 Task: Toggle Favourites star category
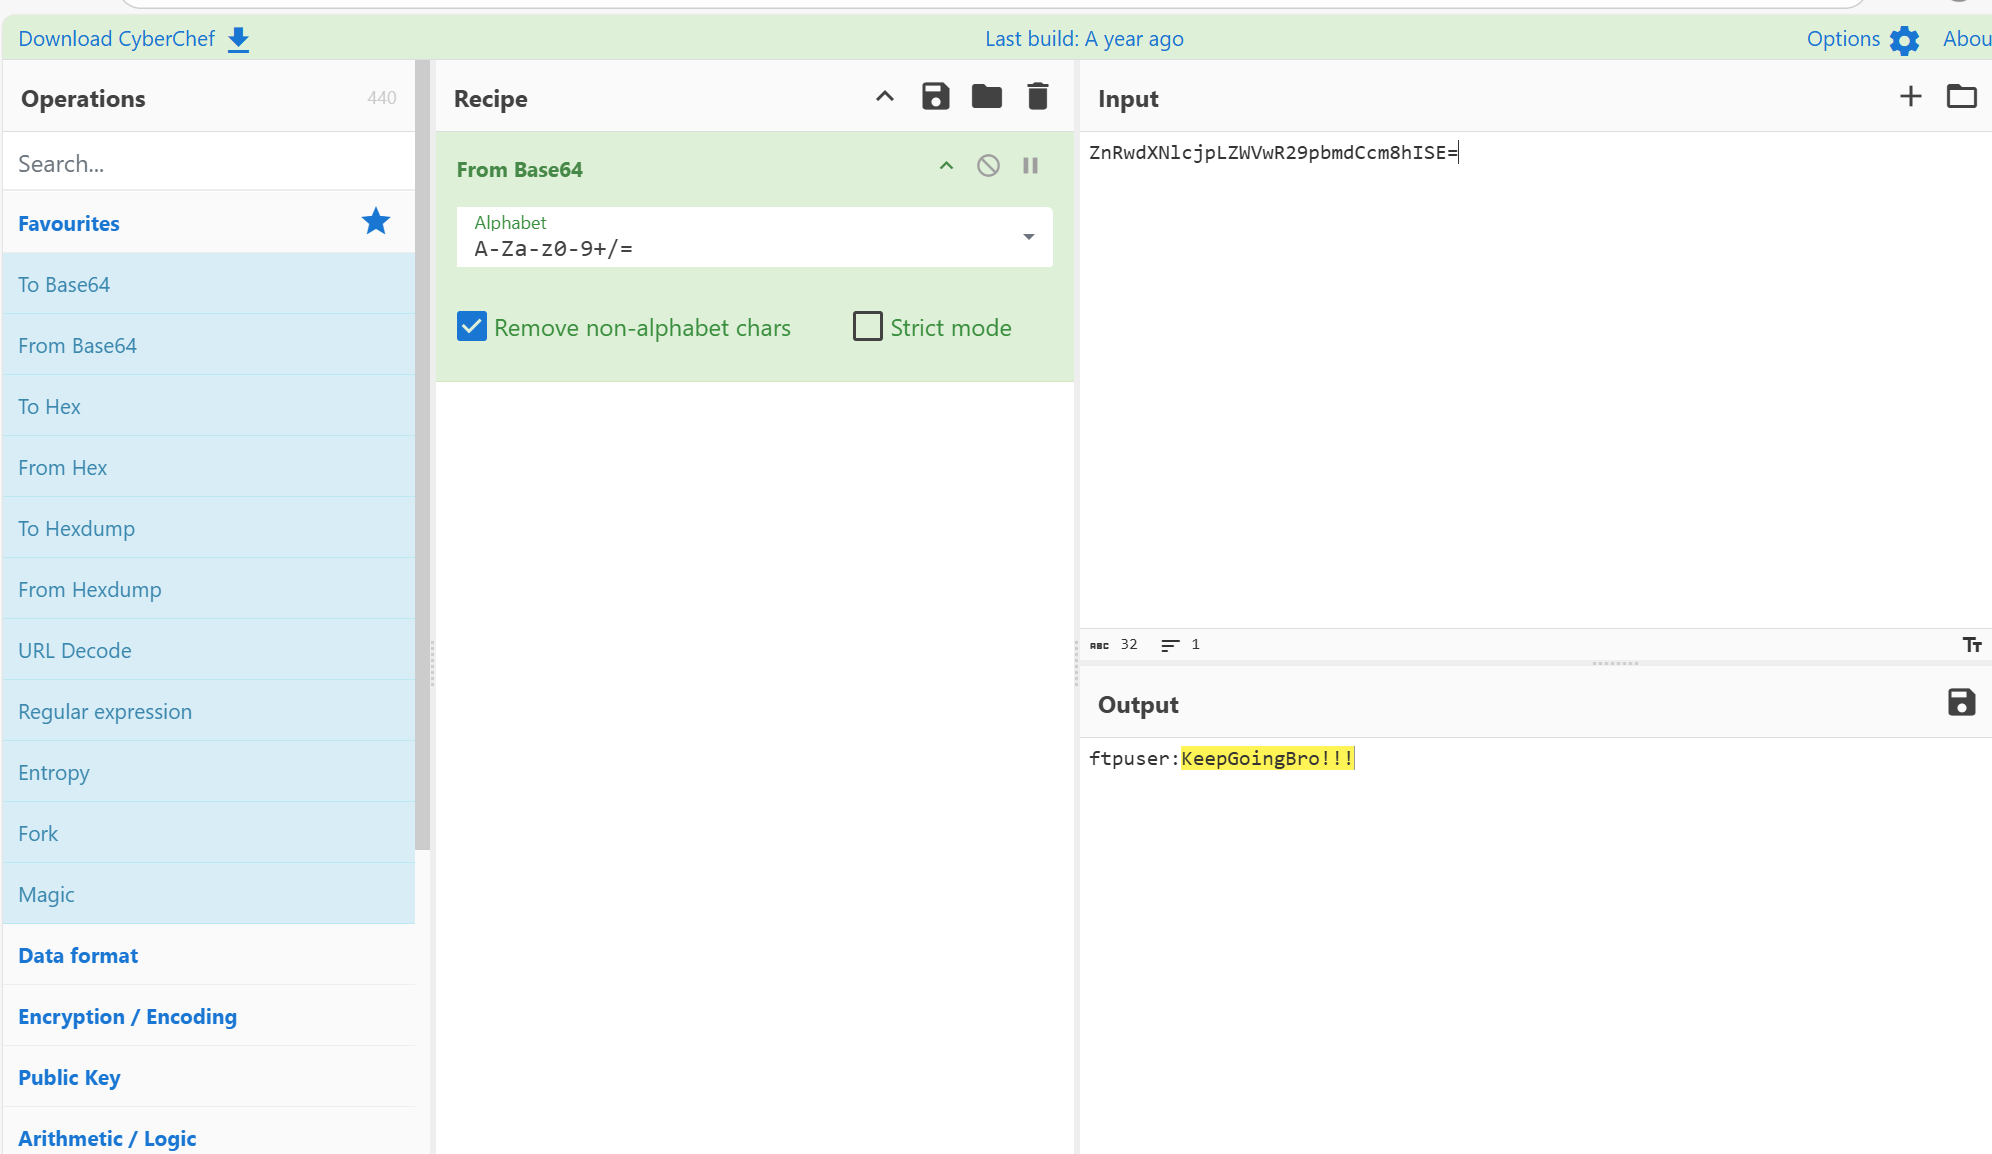[x=375, y=222]
